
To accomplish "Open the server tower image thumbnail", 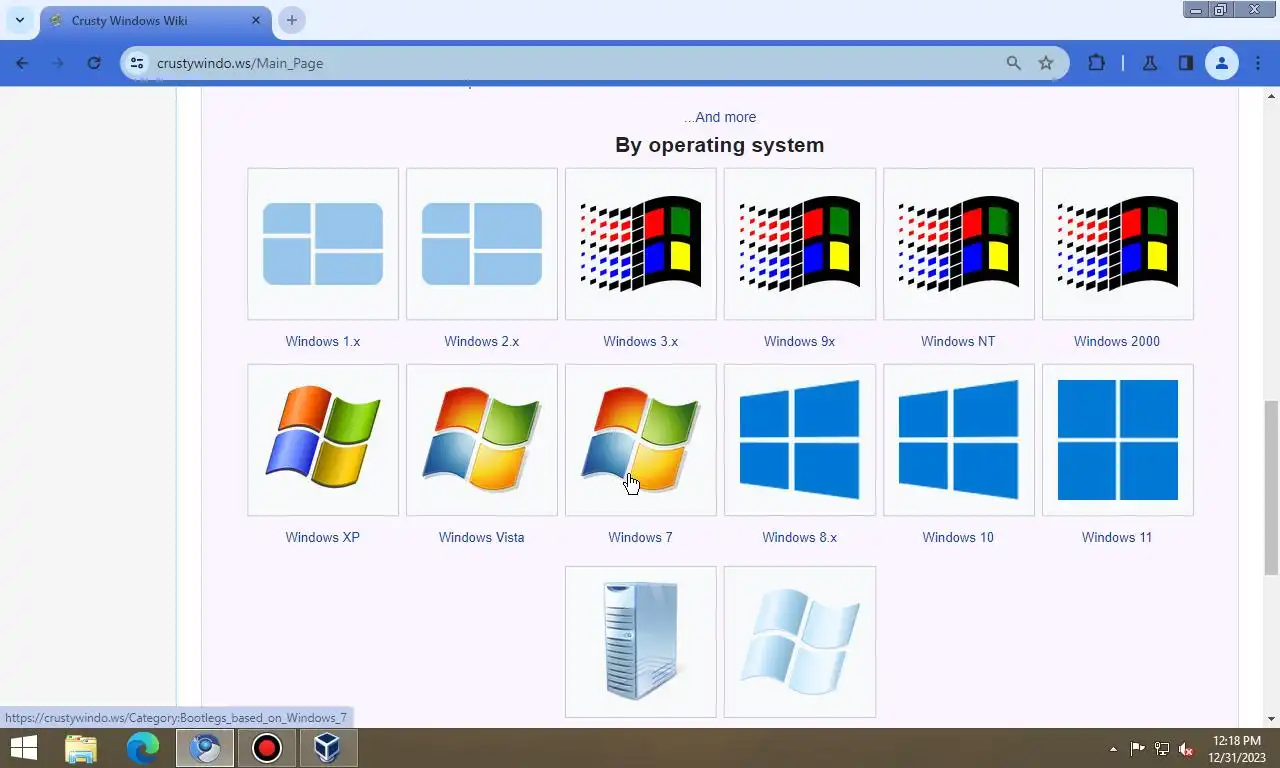I will (641, 642).
